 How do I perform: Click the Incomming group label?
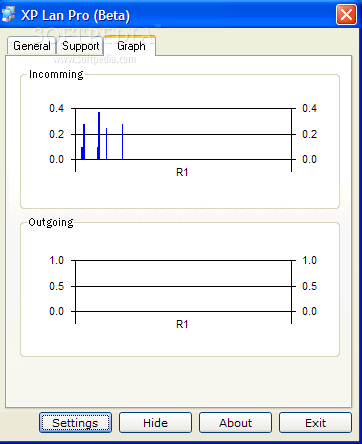(x=56, y=74)
